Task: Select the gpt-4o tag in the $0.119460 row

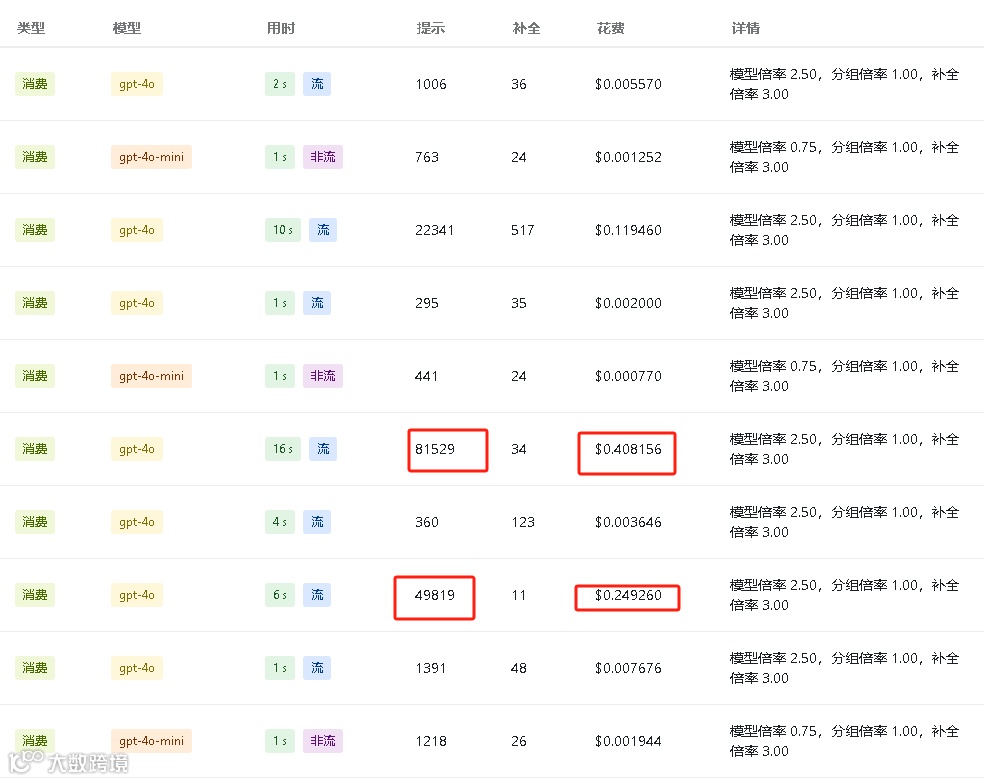Action: pos(137,230)
